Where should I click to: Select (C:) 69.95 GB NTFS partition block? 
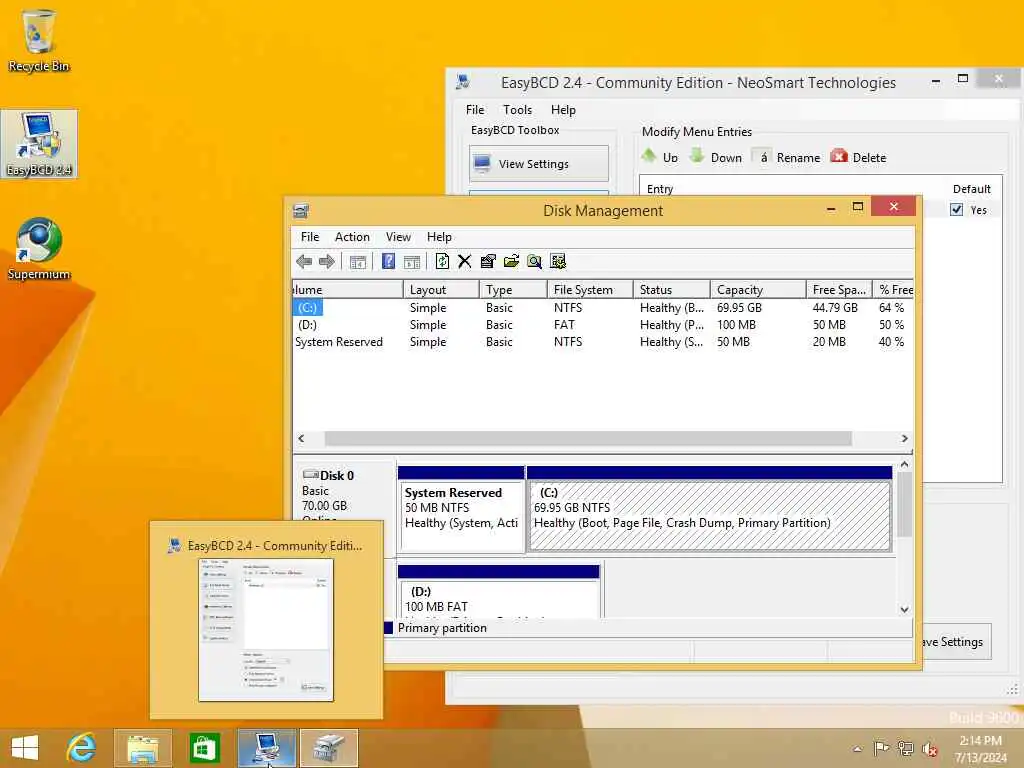point(710,509)
